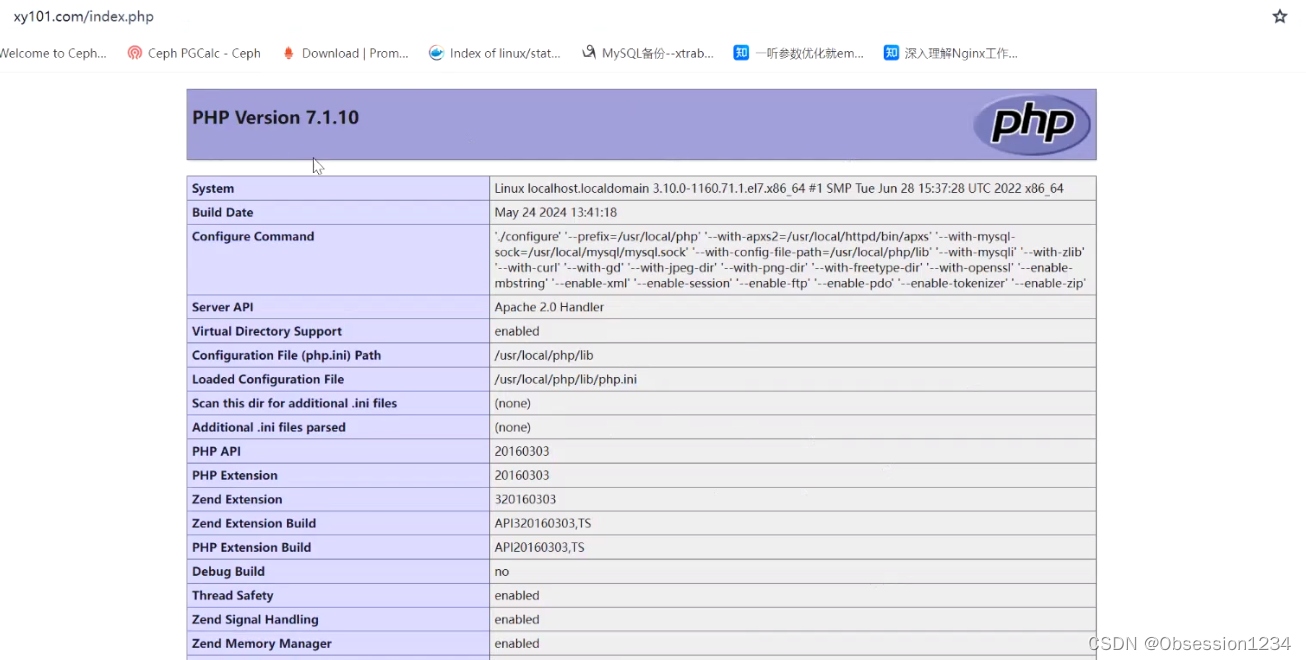
Task: Select the PHP API label
Action: point(216,451)
